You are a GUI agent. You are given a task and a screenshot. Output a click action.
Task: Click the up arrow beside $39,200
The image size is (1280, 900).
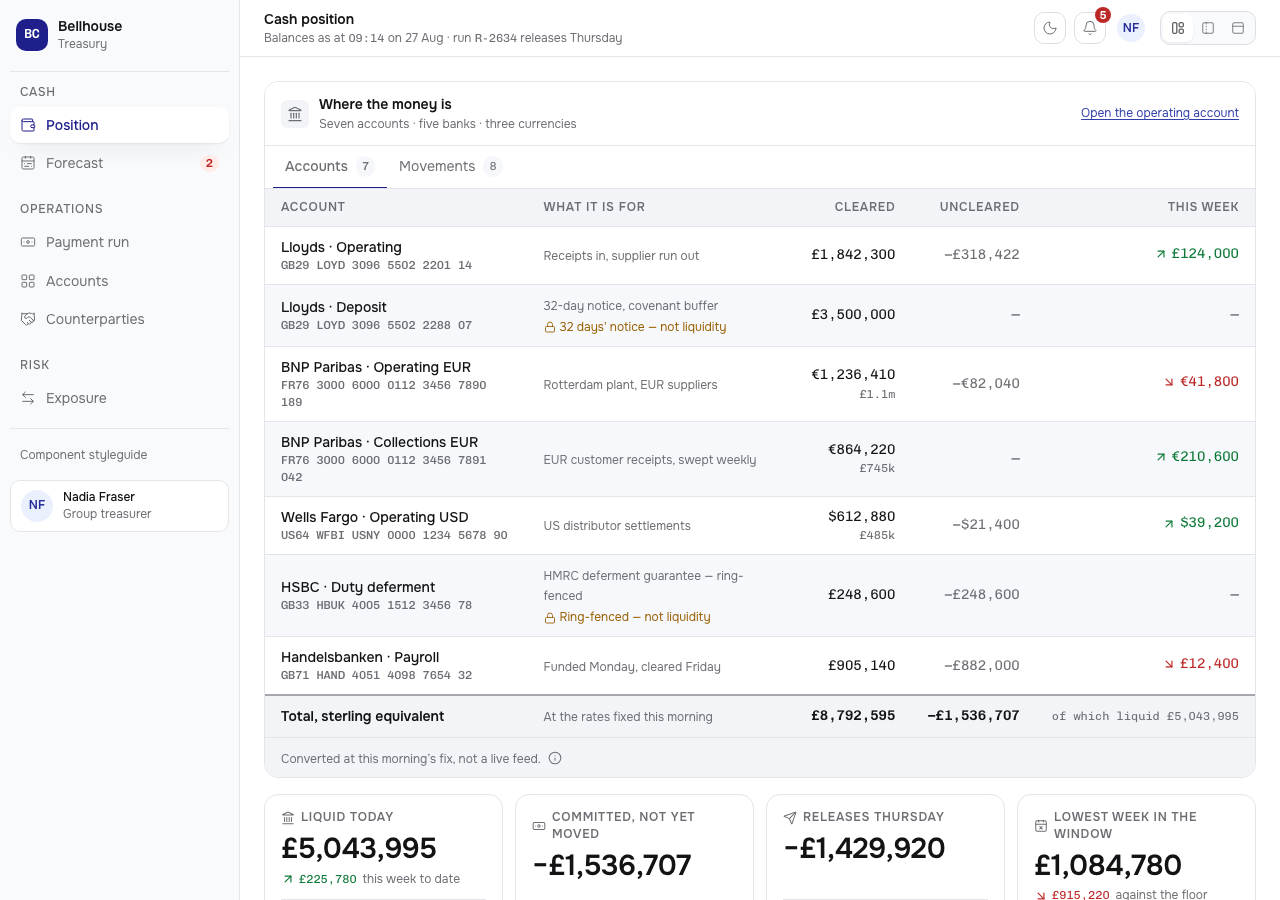click(1169, 523)
